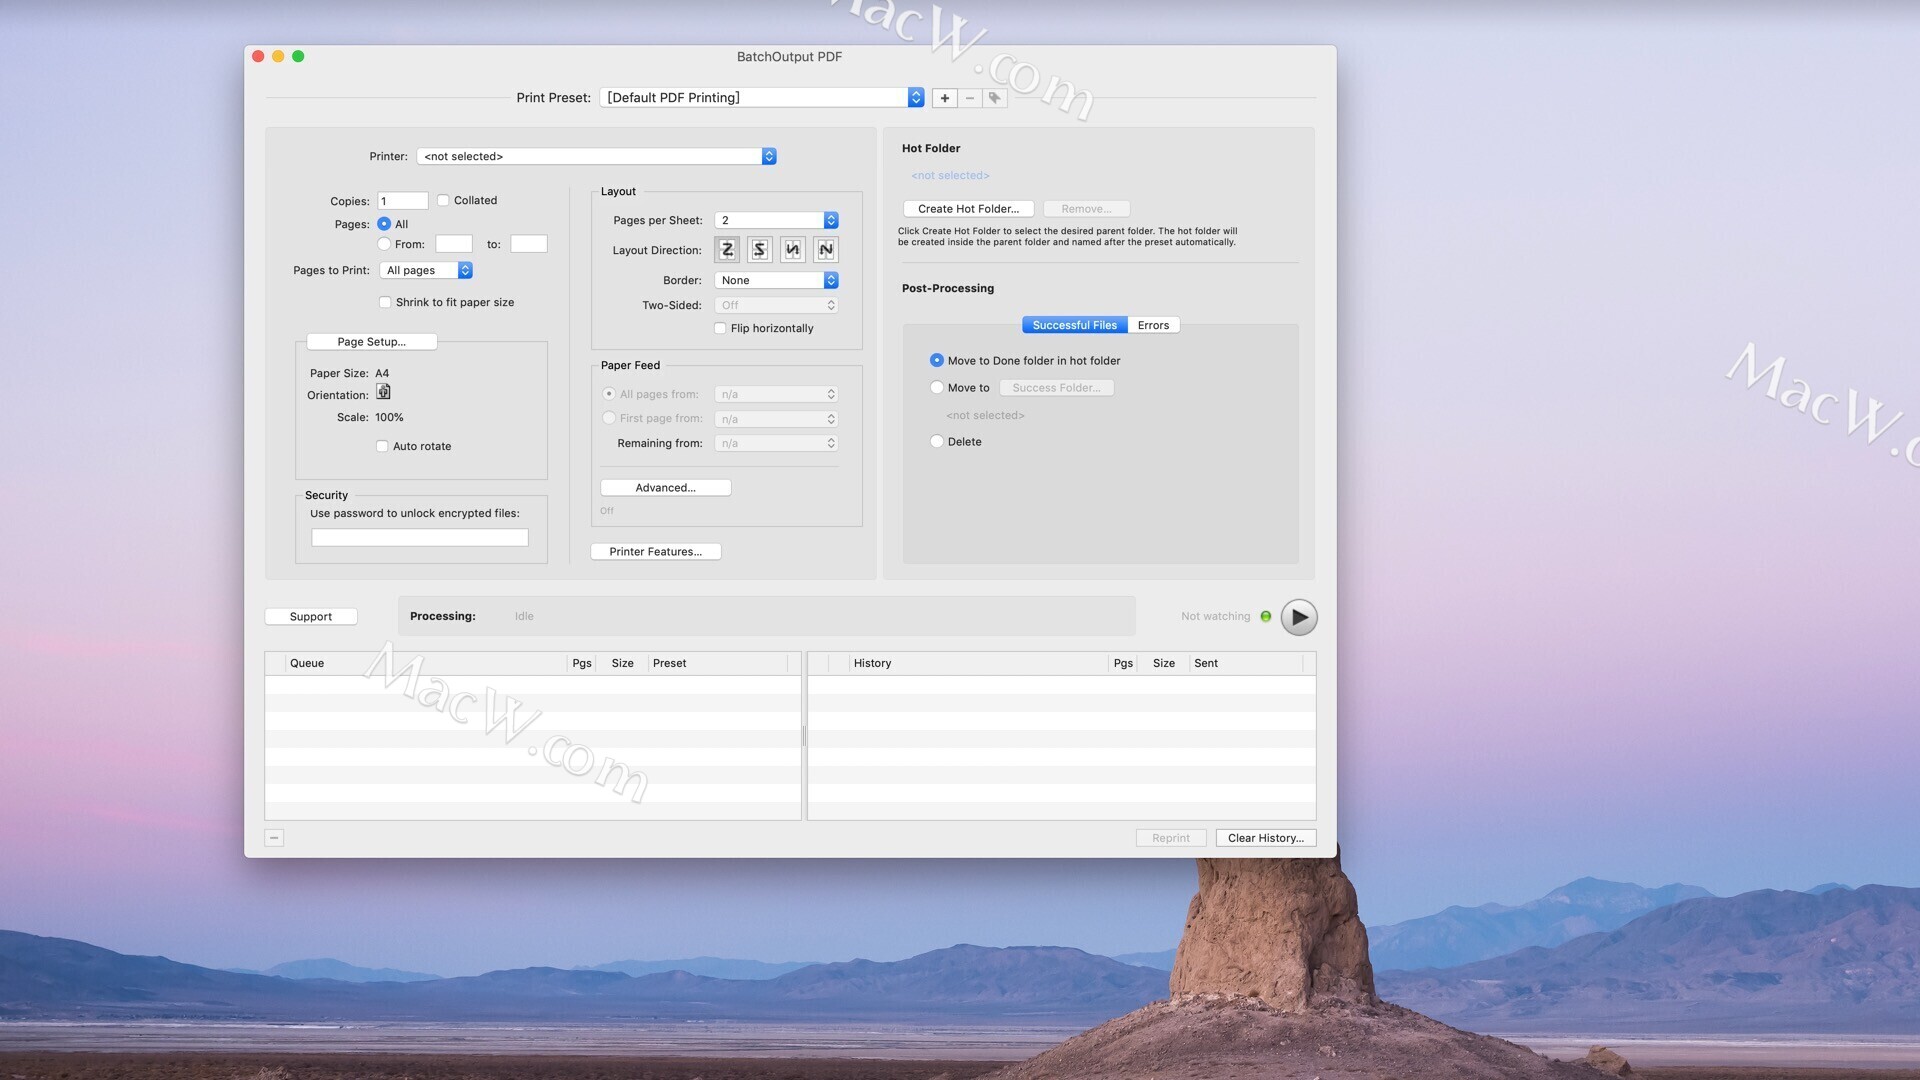The image size is (1920, 1080).
Task: Enable Shrink to fit paper size
Action: tap(385, 302)
